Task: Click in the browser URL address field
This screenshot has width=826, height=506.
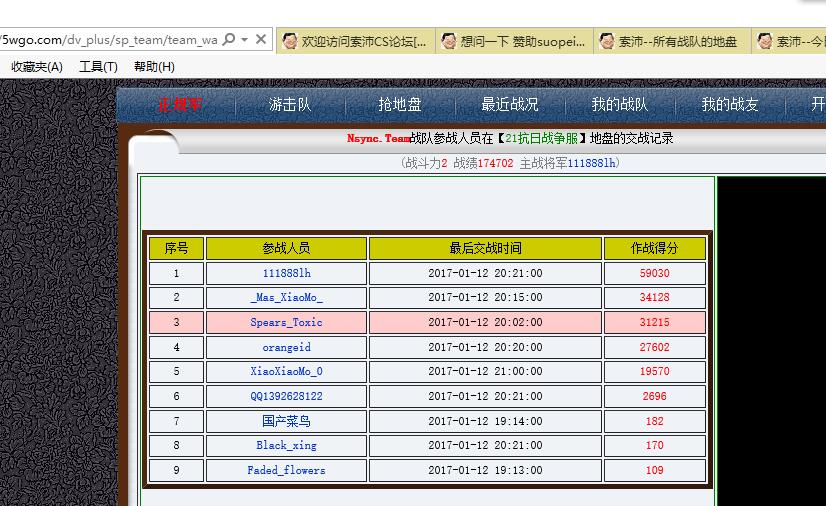Action: click(110, 40)
